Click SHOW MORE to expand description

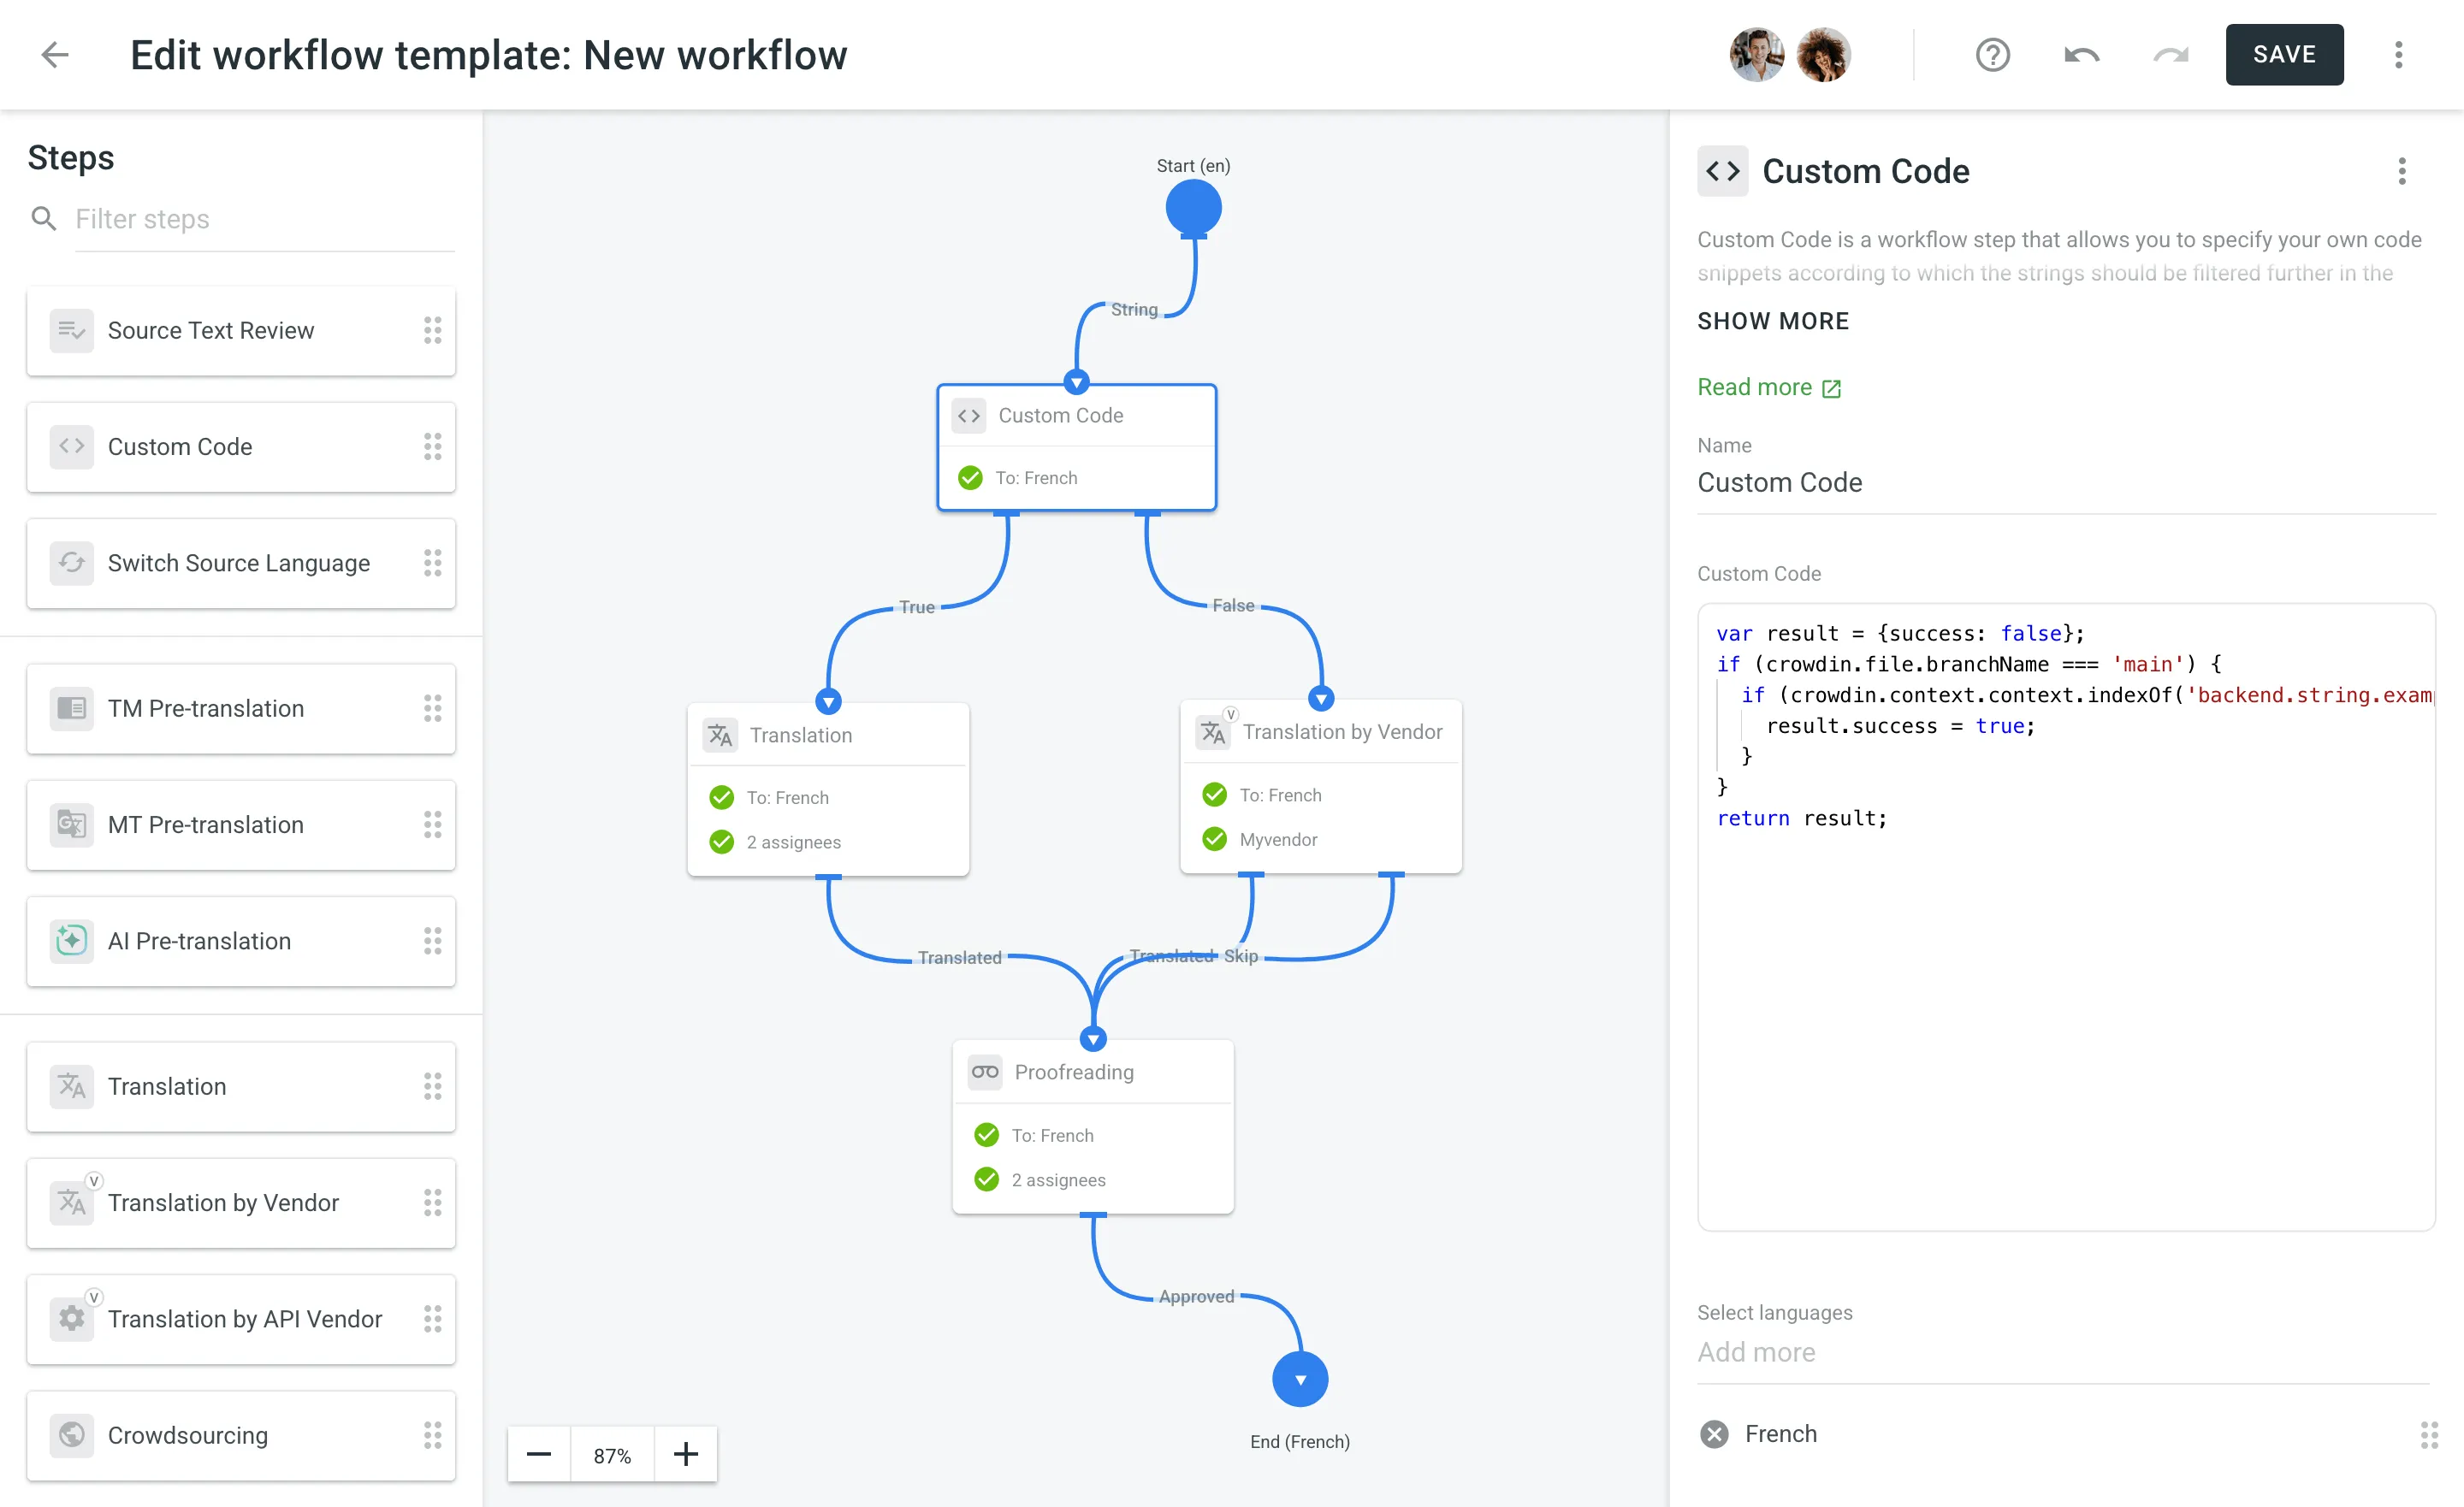click(1773, 321)
